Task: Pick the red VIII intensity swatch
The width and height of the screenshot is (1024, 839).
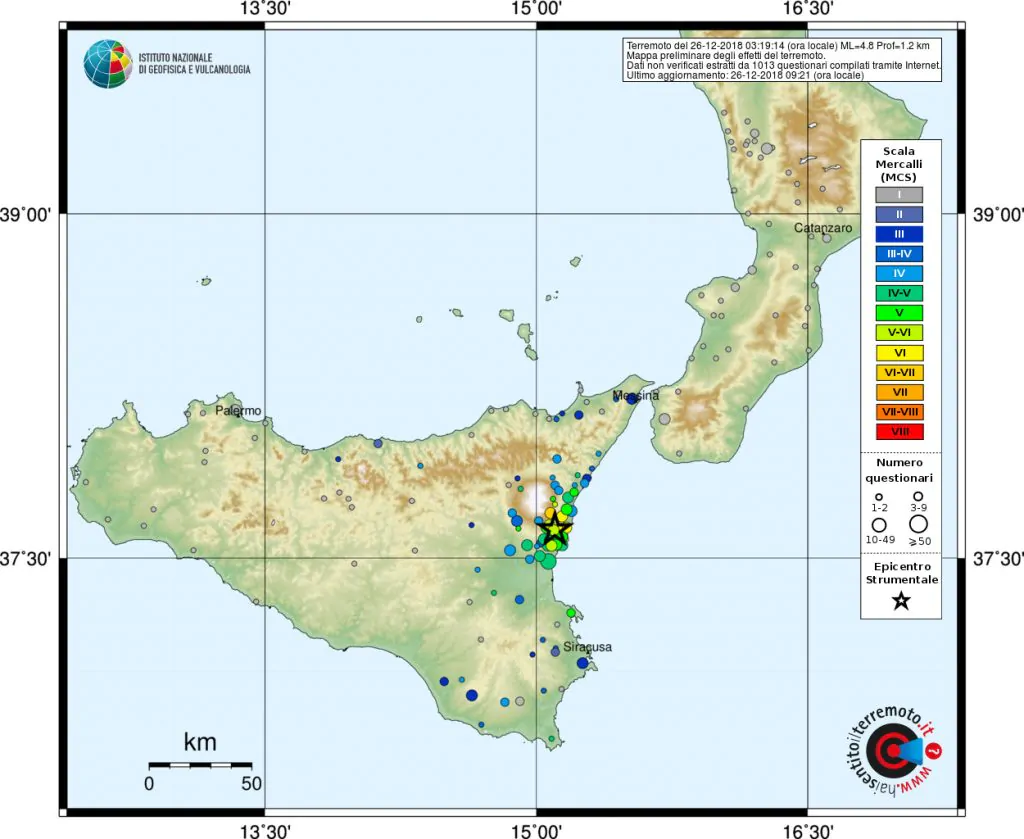Action: [x=901, y=431]
